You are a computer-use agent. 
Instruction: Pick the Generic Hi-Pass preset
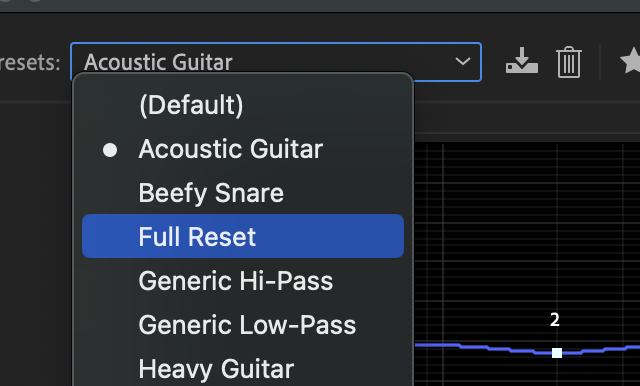243,281
